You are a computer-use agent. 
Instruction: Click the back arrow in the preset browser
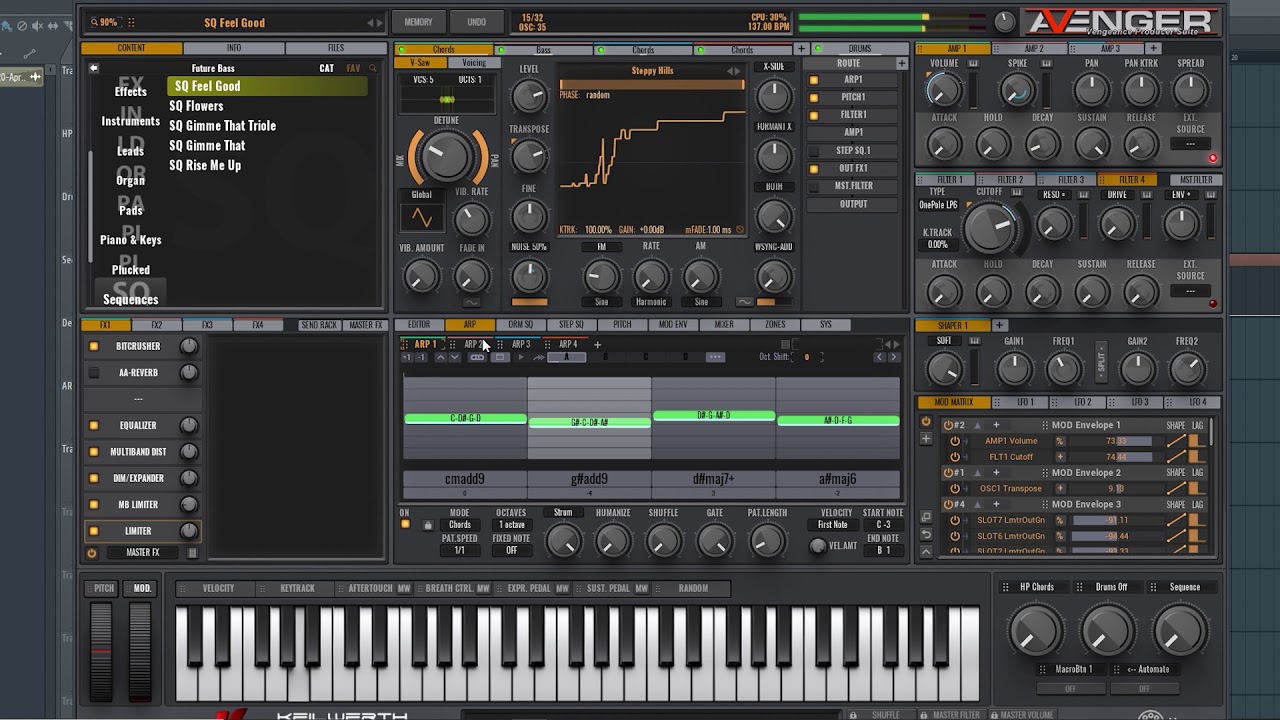pos(93,68)
